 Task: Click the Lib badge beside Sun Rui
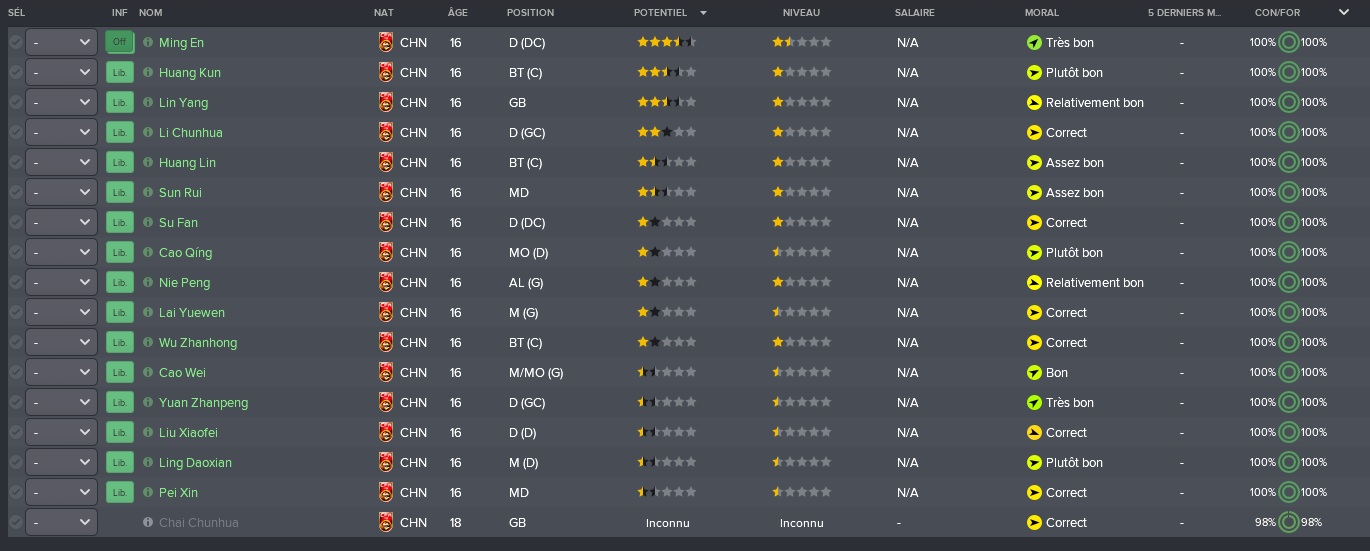(120, 192)
